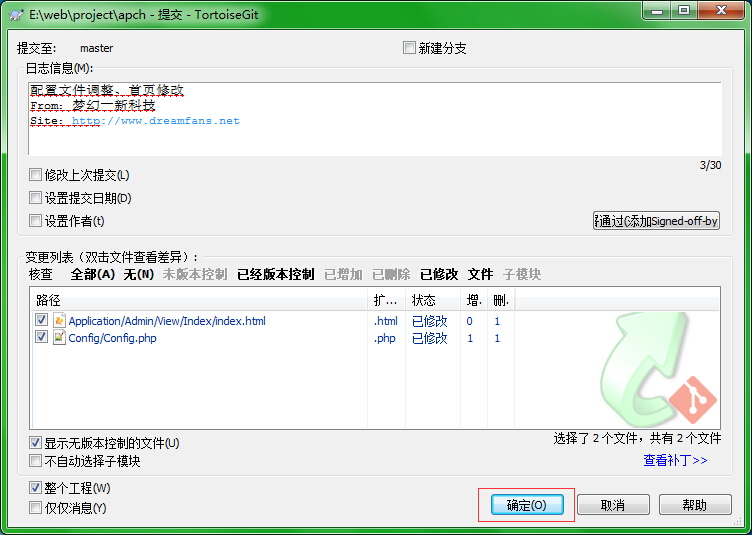
Task: Click the .html extension cell
Action: pos(386,321)
